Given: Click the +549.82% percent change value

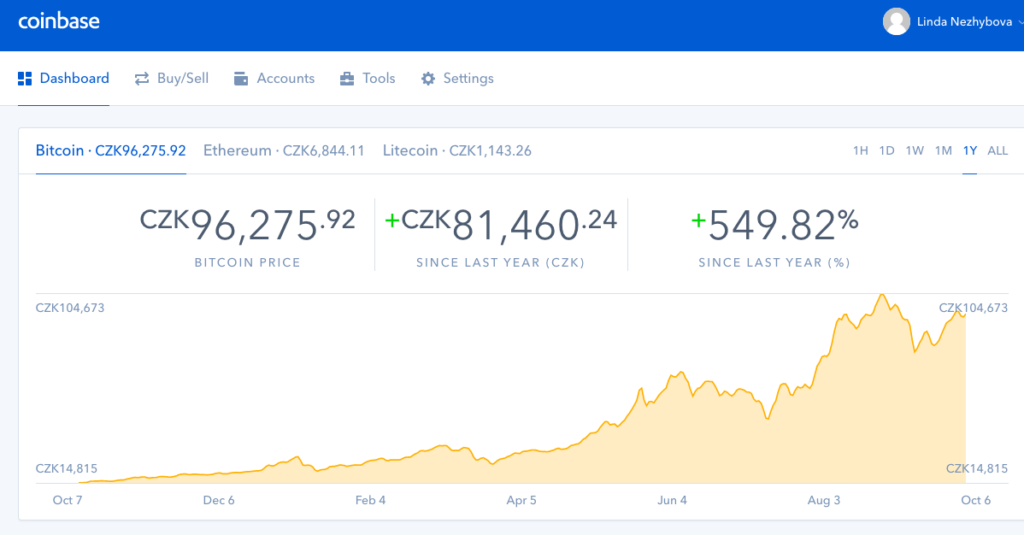Looking at the screenshot, I should pos(775,225).
